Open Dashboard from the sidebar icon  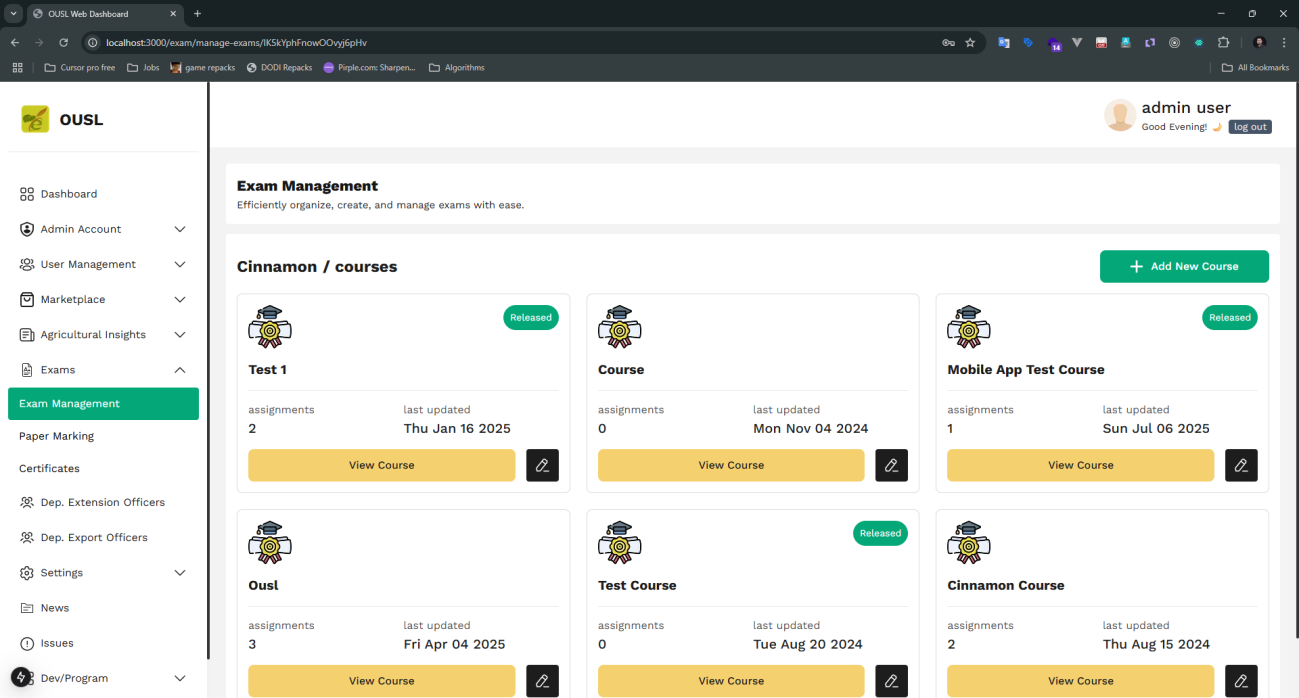pyautogui.click(x=27, y=194)
